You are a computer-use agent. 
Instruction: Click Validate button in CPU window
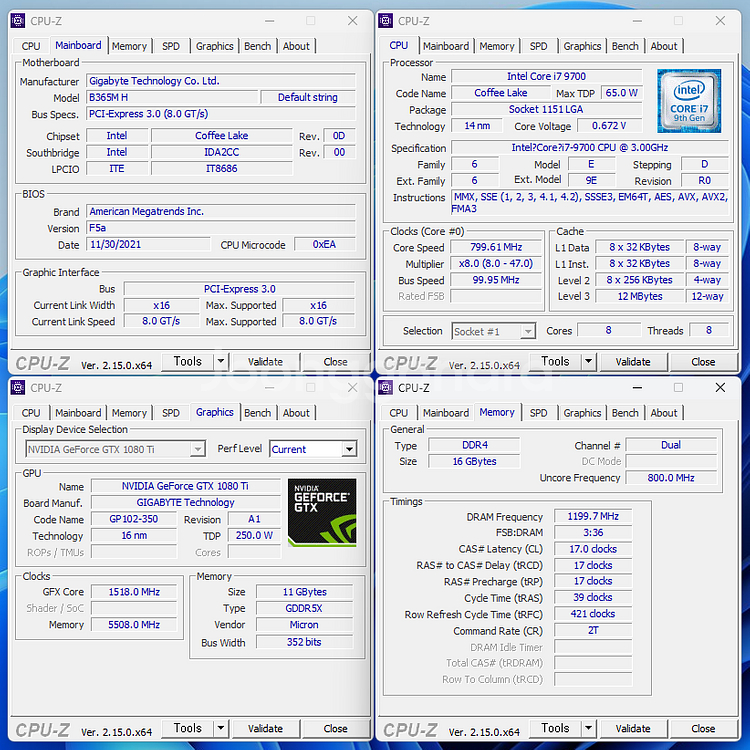(633, 362)
